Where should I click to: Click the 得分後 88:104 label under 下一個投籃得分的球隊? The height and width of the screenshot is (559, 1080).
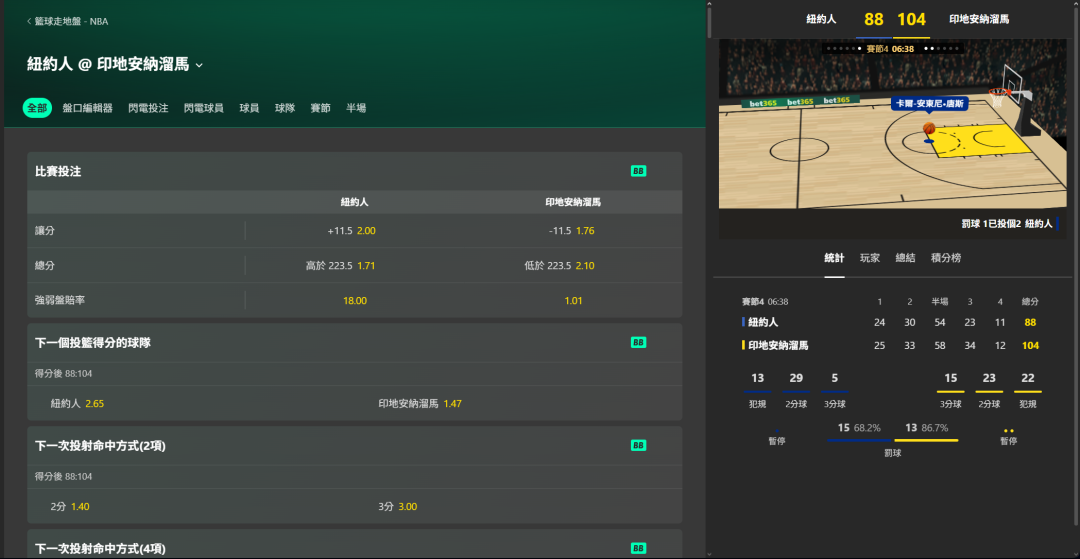point(63,374)
